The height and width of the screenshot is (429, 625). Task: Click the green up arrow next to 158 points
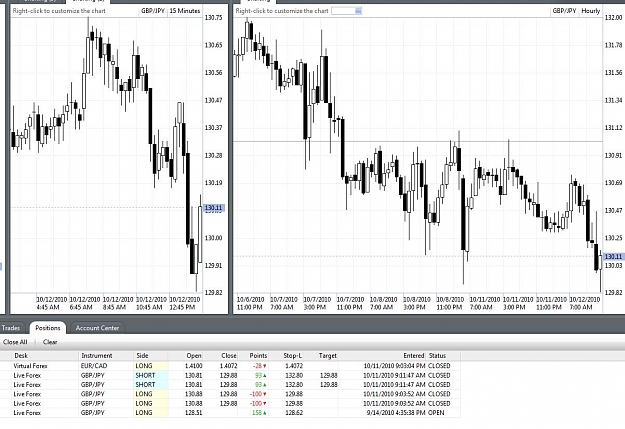coord(265,413)
